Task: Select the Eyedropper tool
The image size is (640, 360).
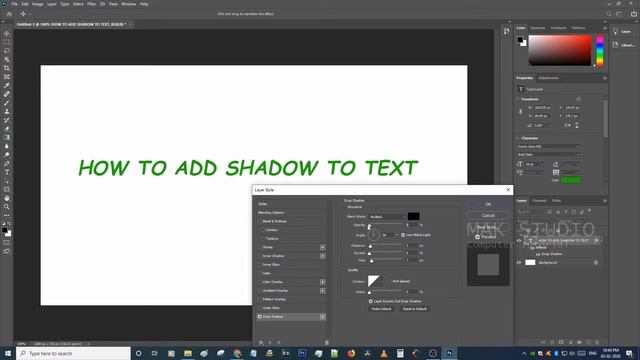Action: (7, 85)
